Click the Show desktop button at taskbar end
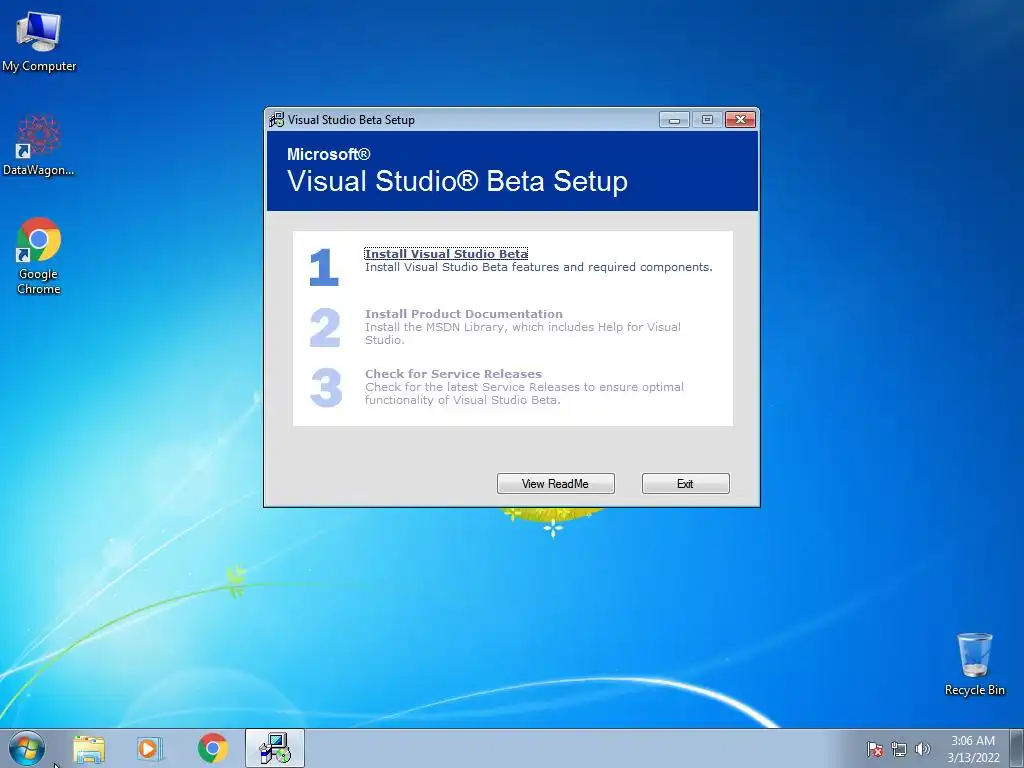Viewport: 1024px width, 768px height. (x=1017, y=748)
